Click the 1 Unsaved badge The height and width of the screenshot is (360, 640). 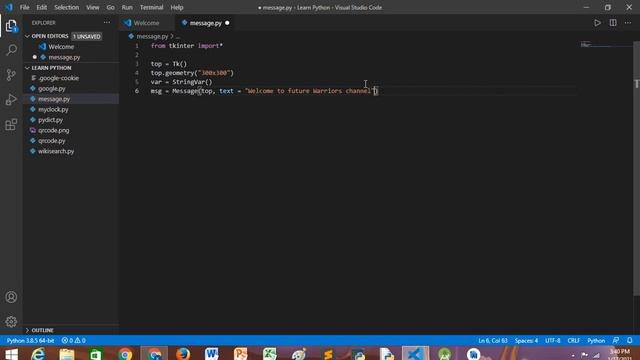[87, 36]
